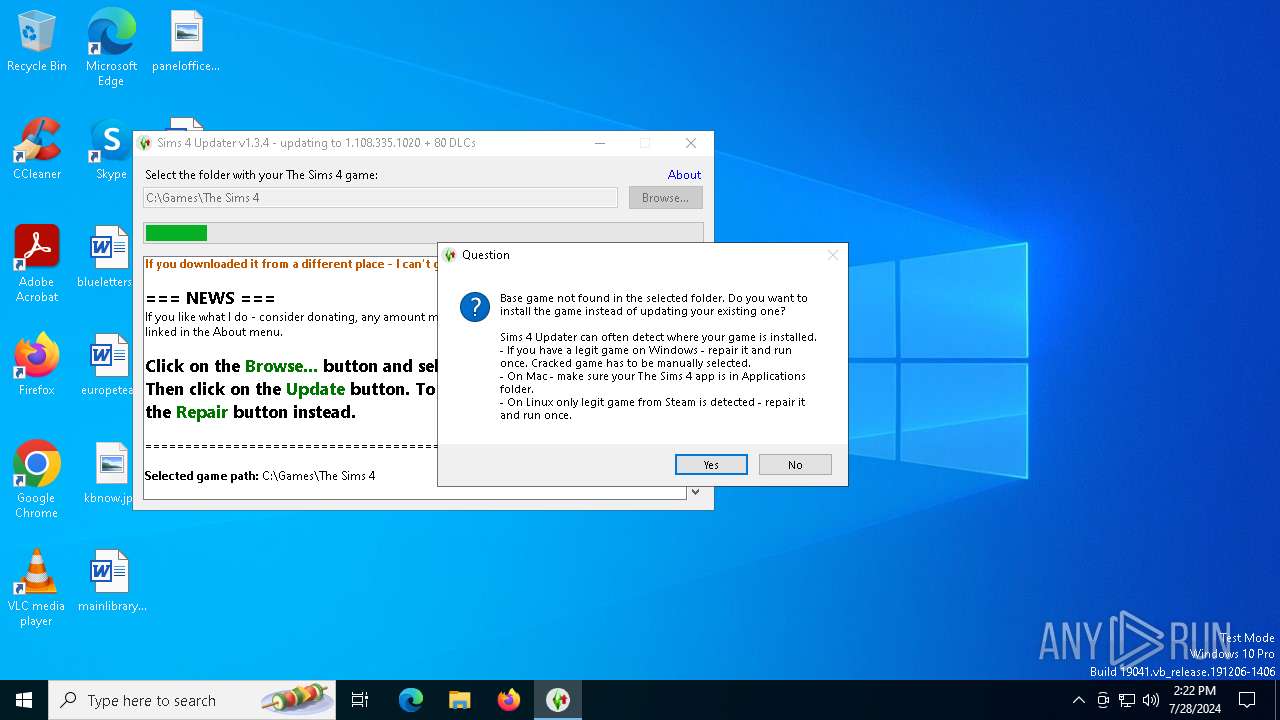1280x720 pixels.
Task: Click the disabled Browse... button
Action: pyautogui.click(x=665, y=198)
